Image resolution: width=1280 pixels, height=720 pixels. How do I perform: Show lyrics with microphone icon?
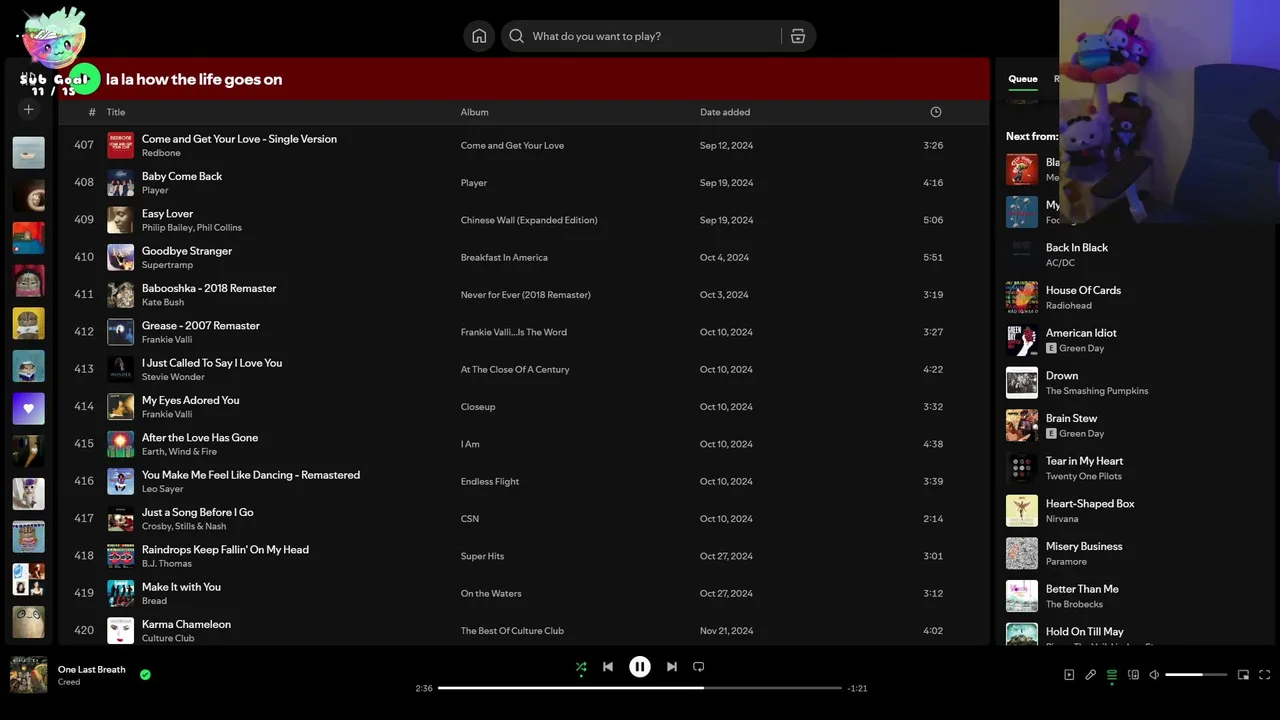[x=1091, y=675]
